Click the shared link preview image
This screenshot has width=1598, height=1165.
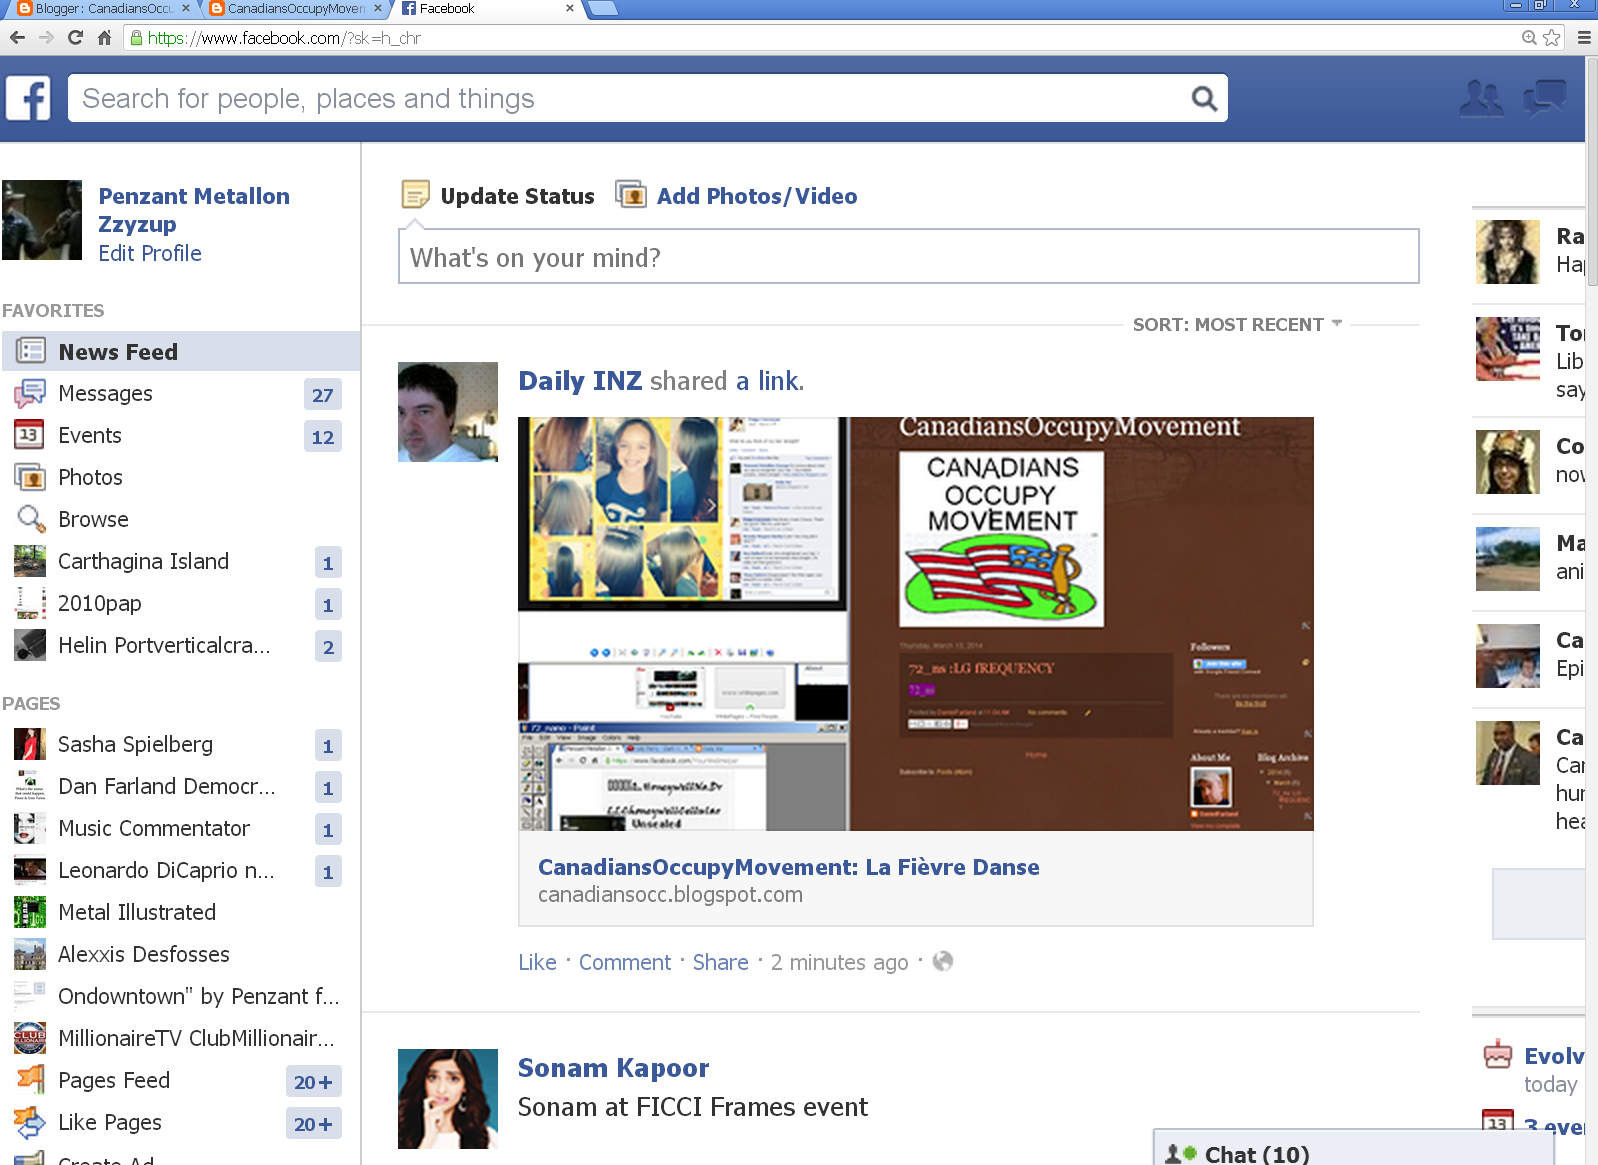pos(915,623)
